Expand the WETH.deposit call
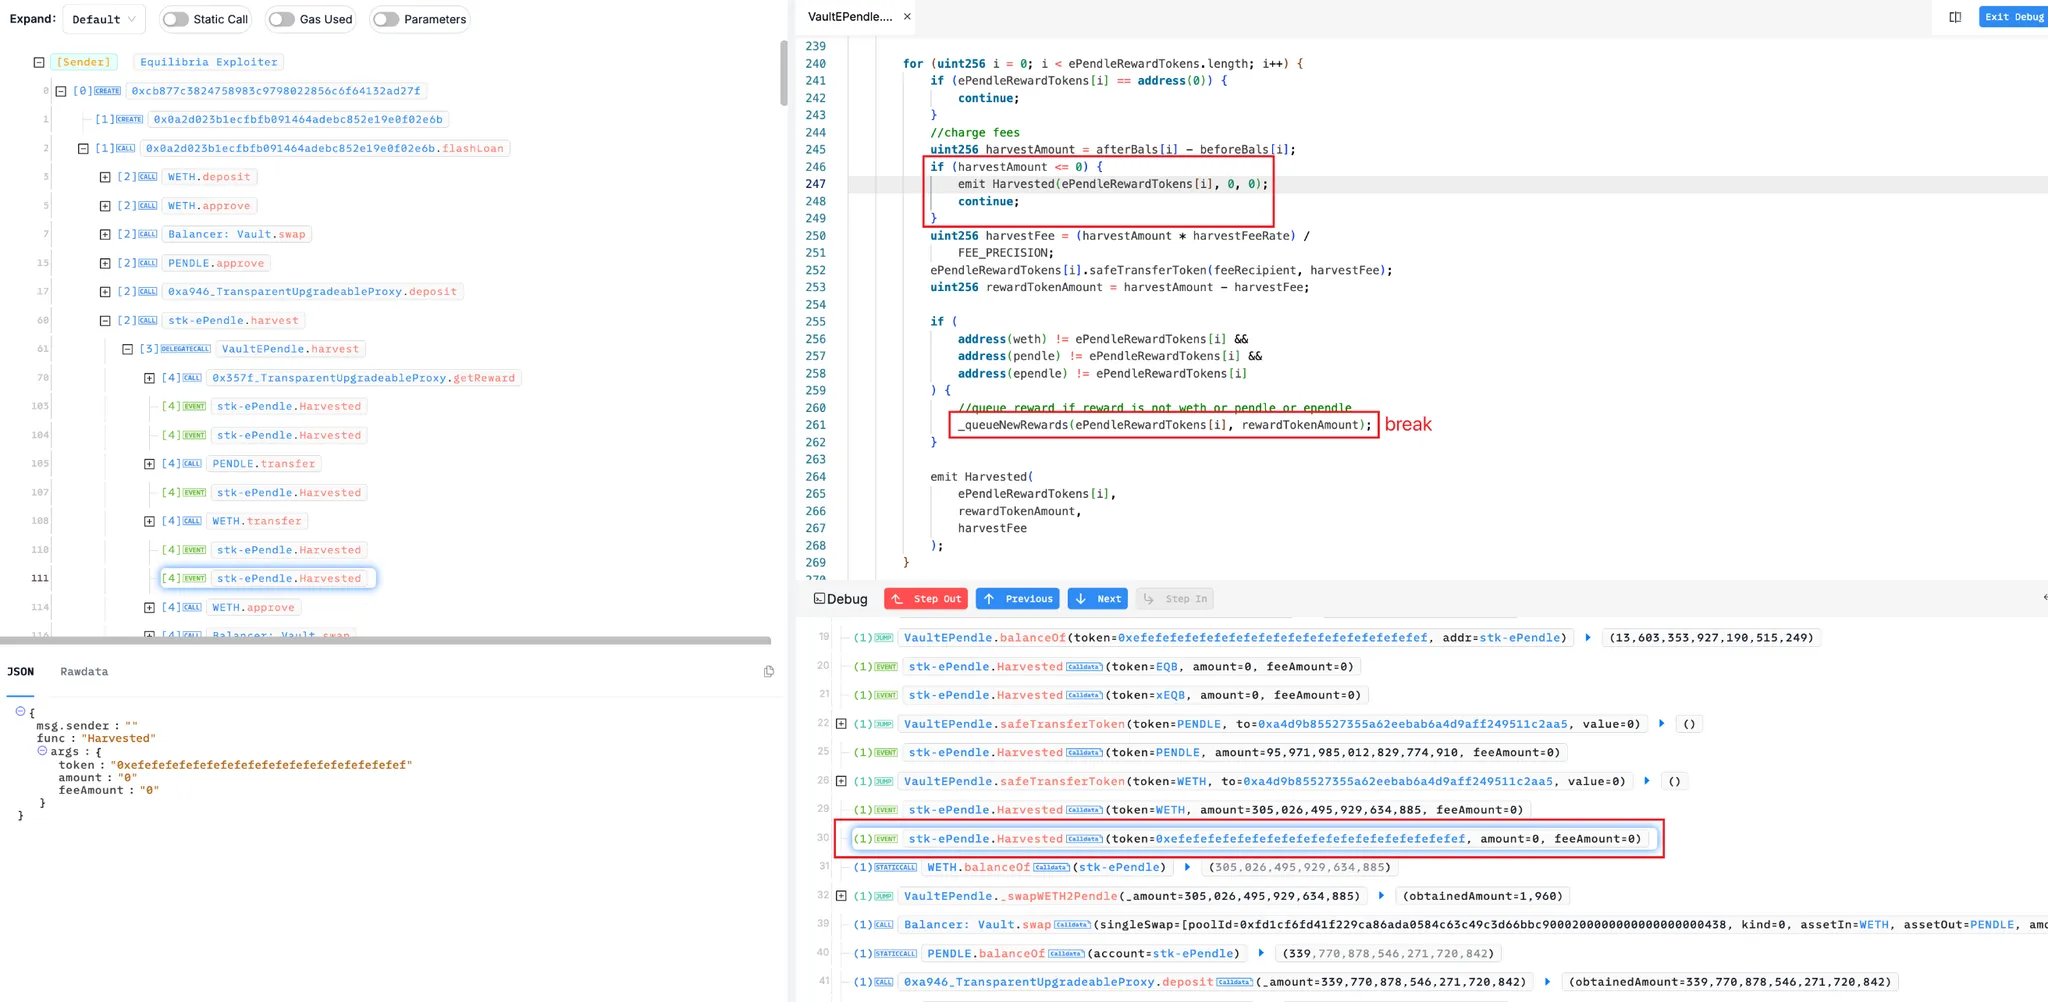2048x1002 pixels. [105, 177]
